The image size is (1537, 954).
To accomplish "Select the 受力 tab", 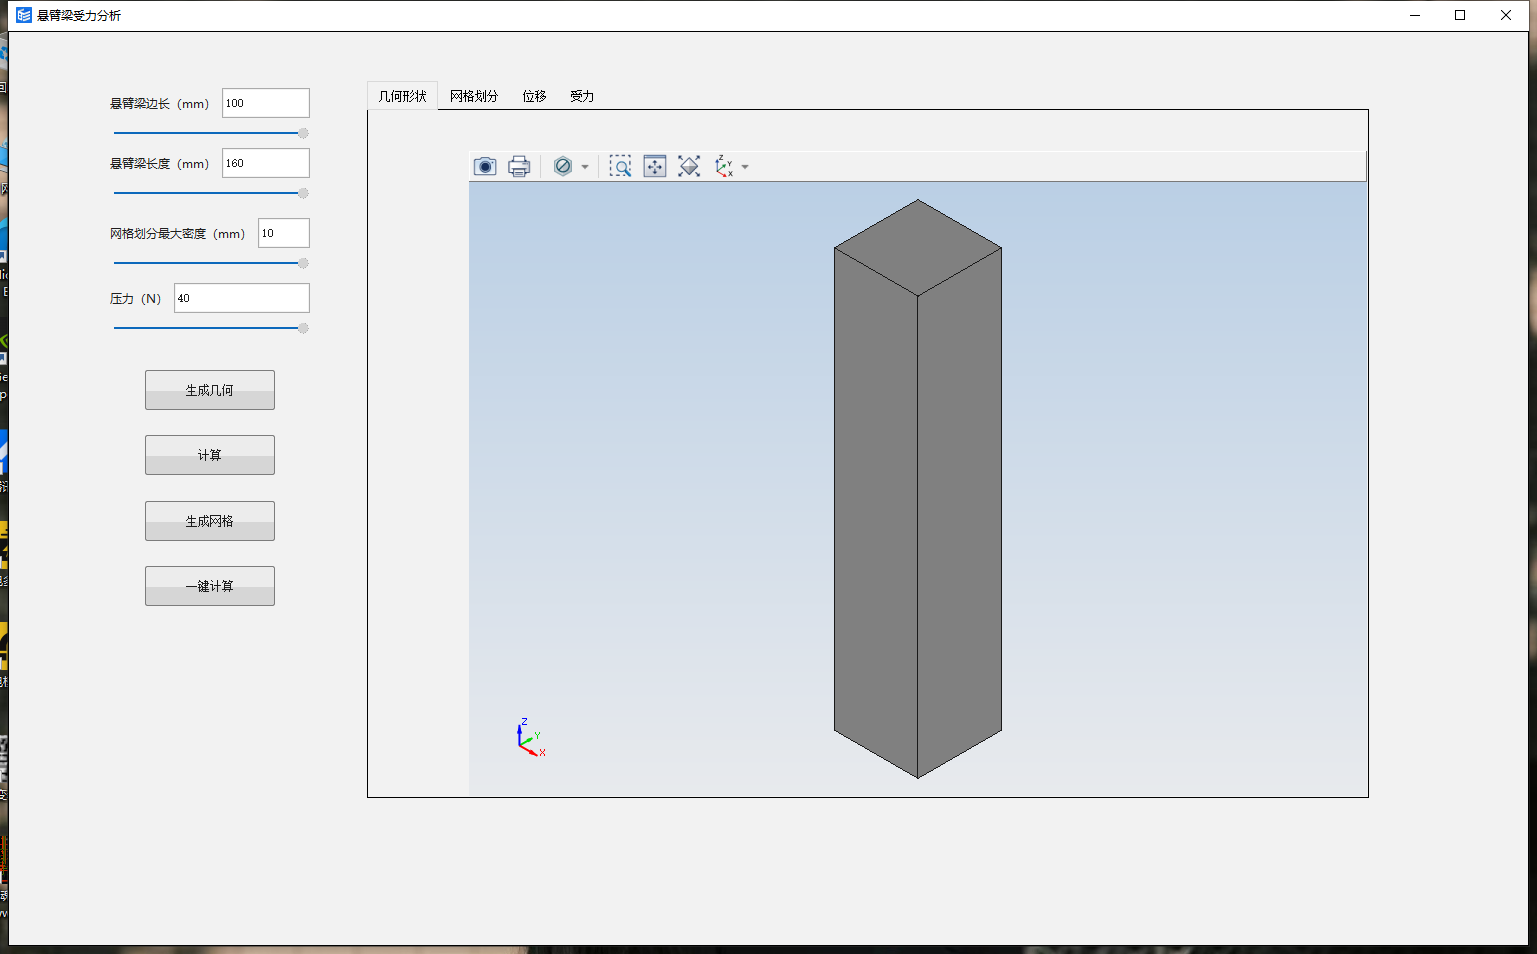I will click(582, 96).
